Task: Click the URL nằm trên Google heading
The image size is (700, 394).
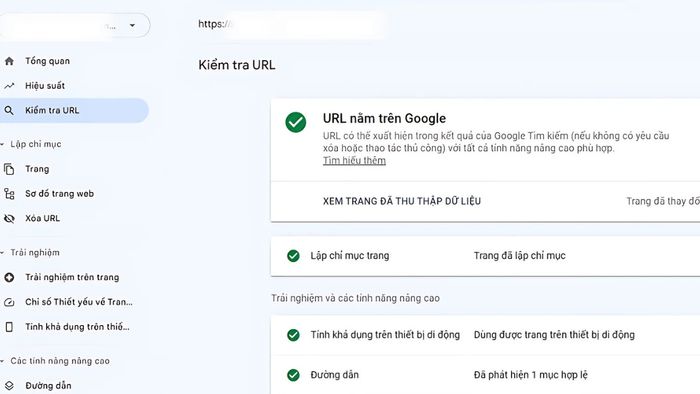Action: pyautogui.click(x=384, y=118)
